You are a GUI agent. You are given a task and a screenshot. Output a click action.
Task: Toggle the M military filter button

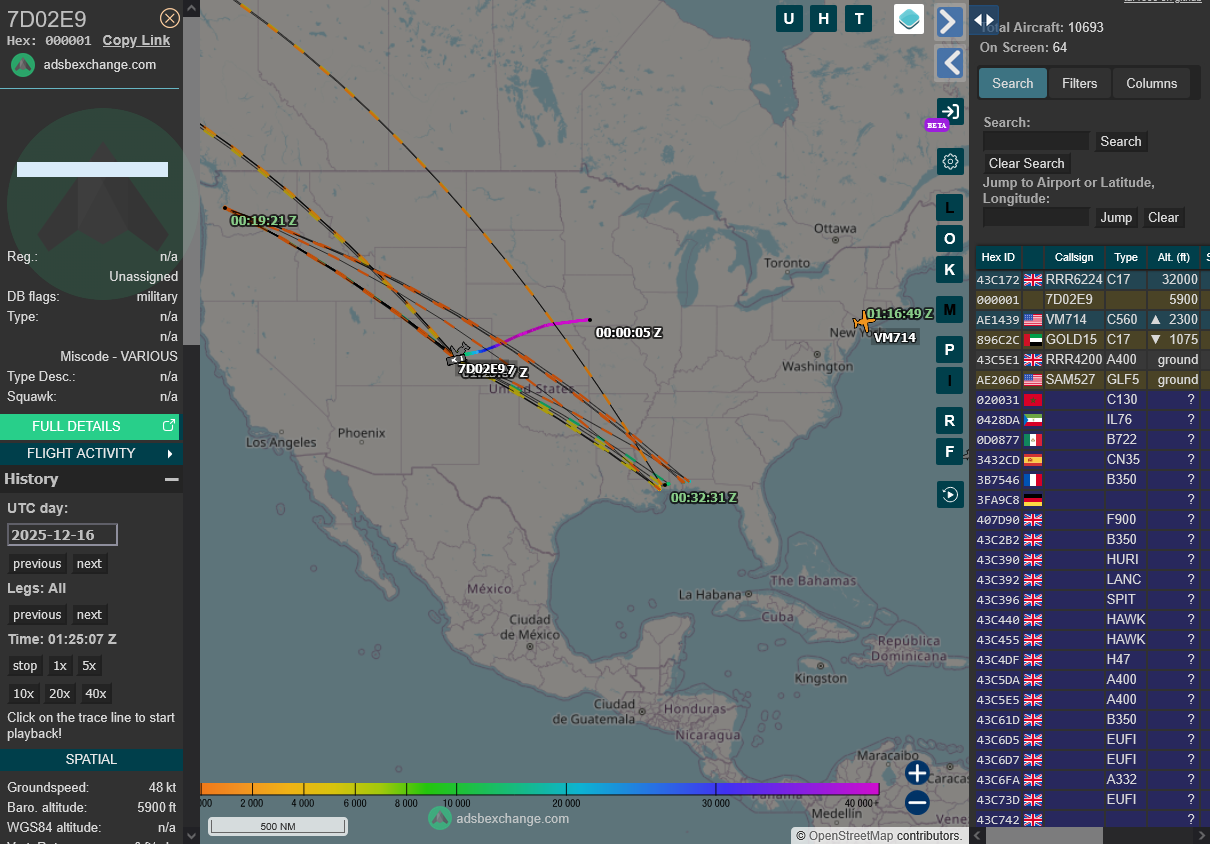pos(950,308)
